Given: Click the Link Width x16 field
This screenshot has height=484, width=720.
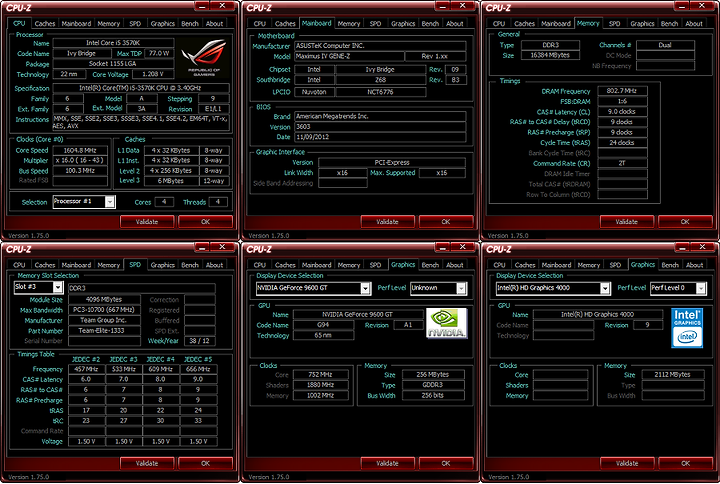Looking at the screenshot, I should [x=343, y=173].
